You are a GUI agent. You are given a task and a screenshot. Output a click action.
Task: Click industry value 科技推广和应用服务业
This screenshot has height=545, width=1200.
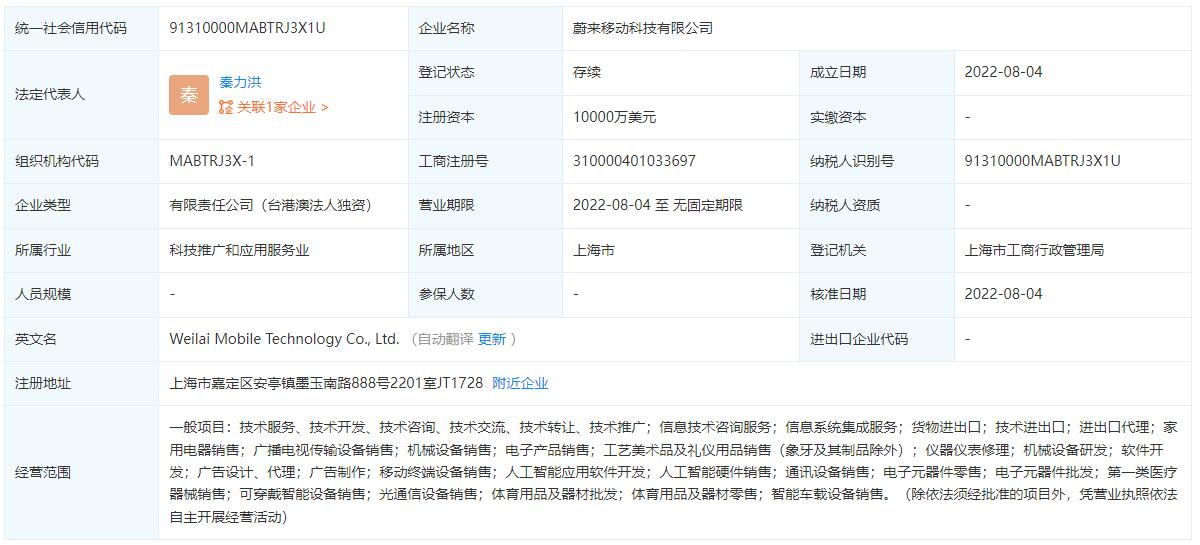[x=240, y=250]
